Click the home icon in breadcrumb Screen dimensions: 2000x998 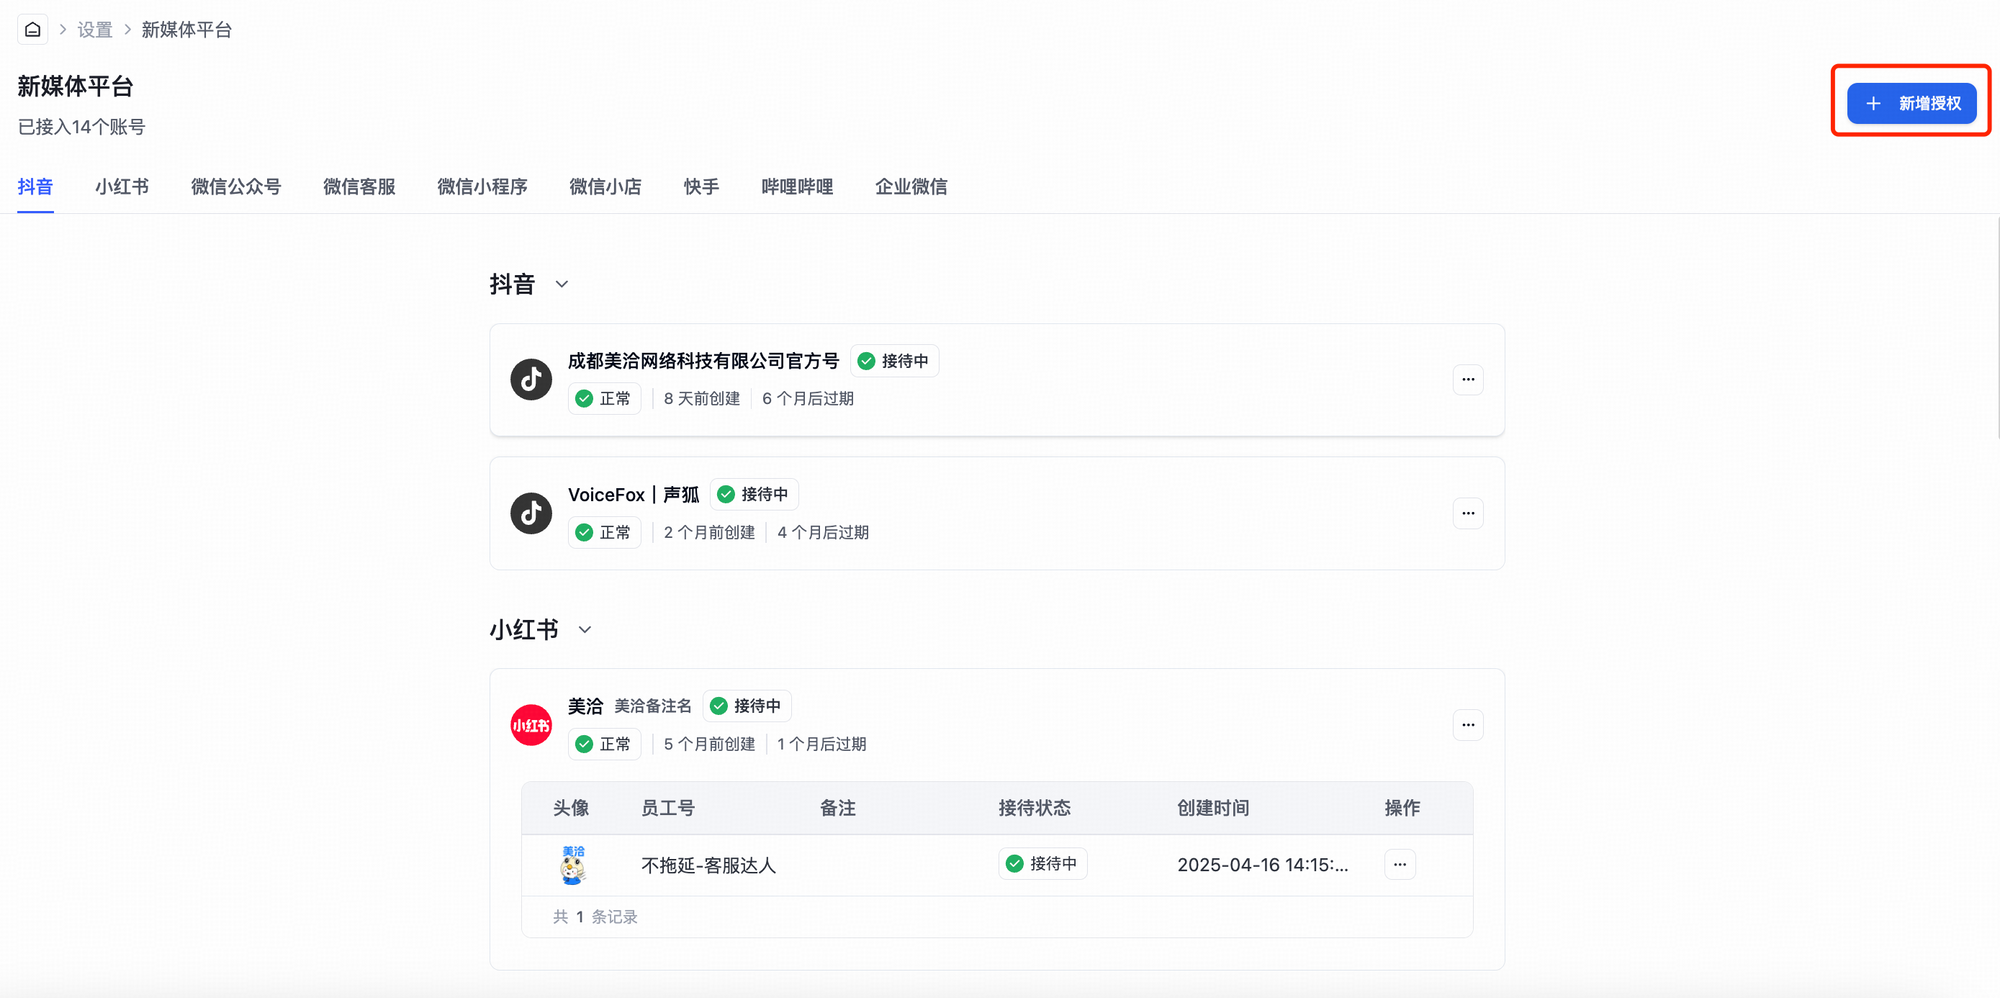click(32, 29)
